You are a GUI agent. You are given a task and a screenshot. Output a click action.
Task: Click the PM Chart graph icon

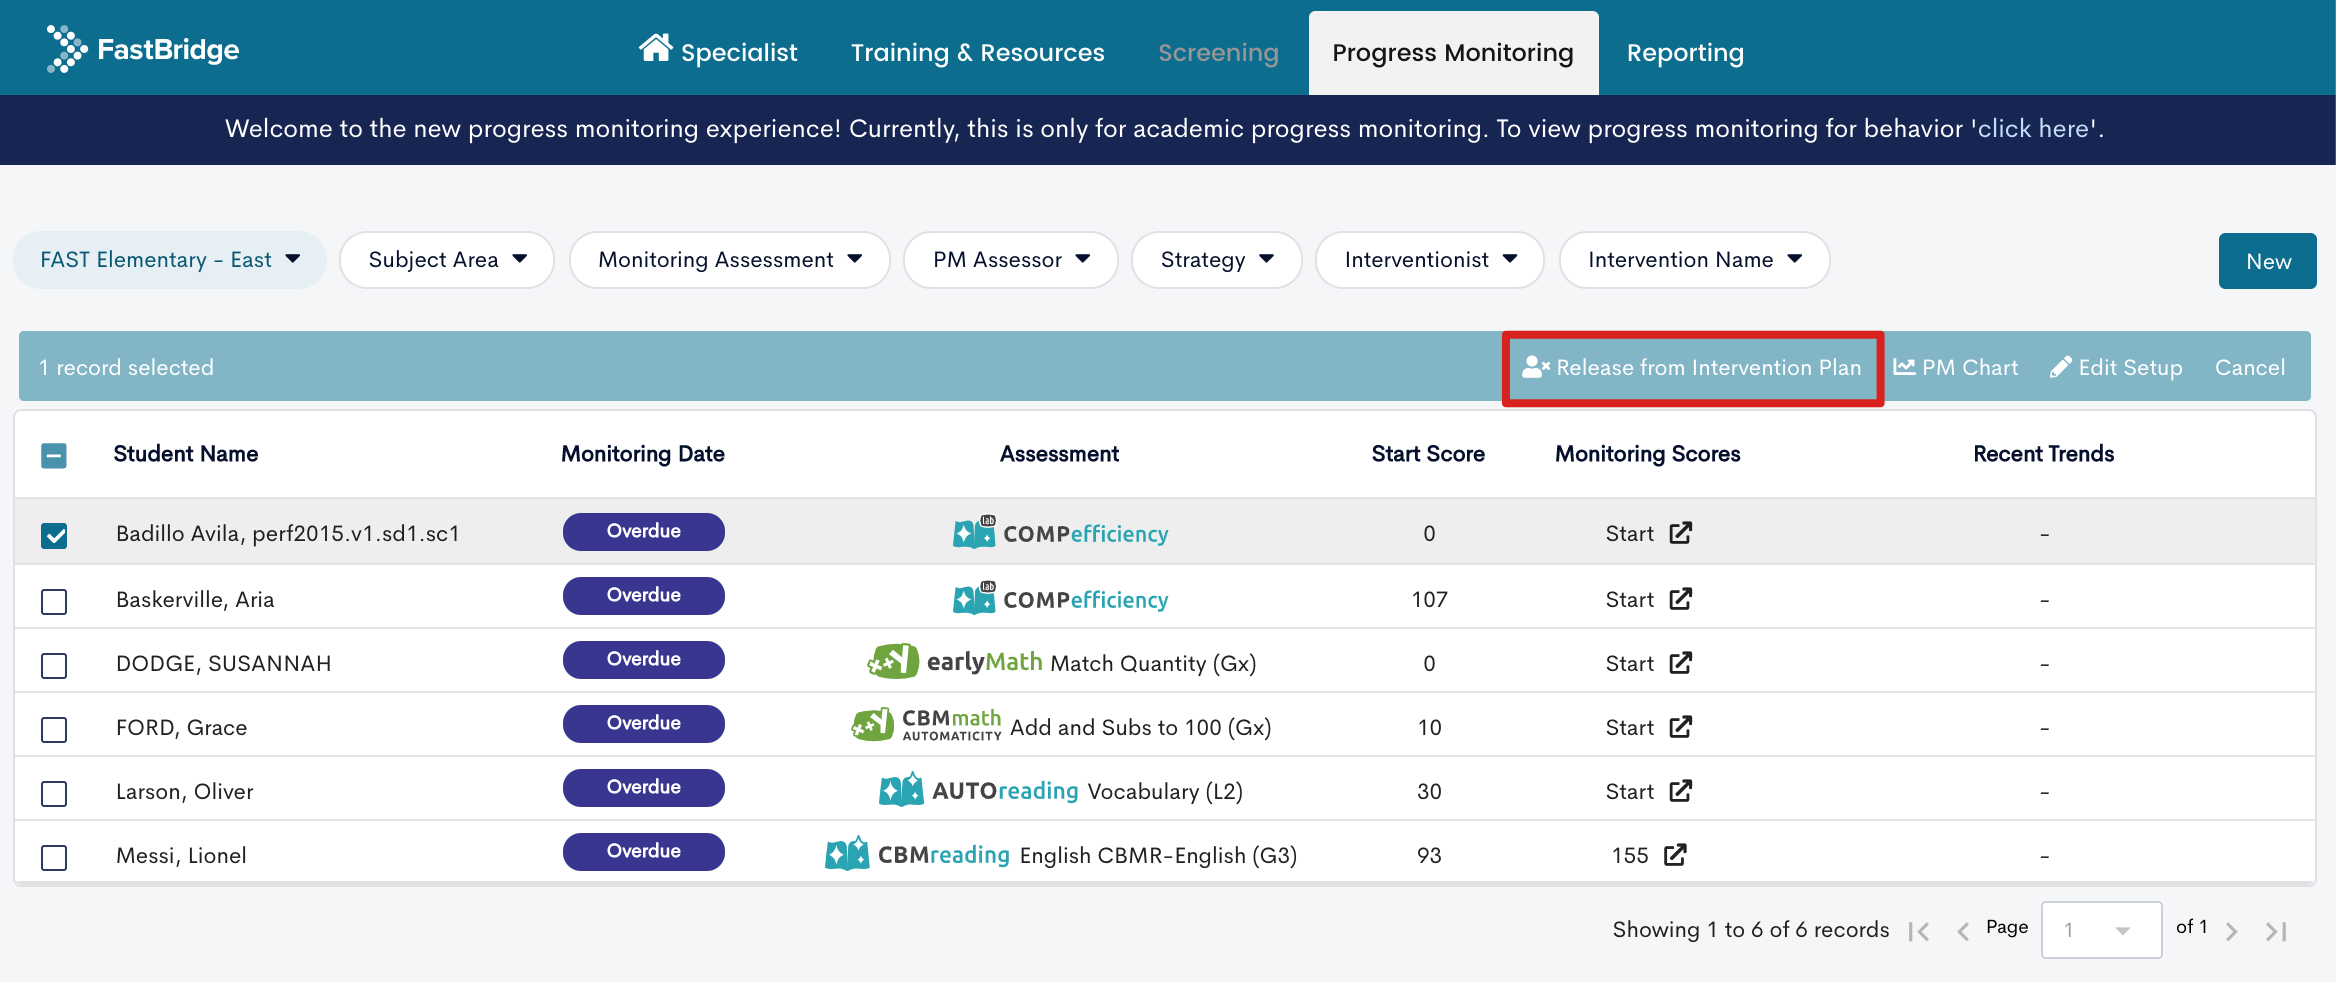(x=1905, y=367)
